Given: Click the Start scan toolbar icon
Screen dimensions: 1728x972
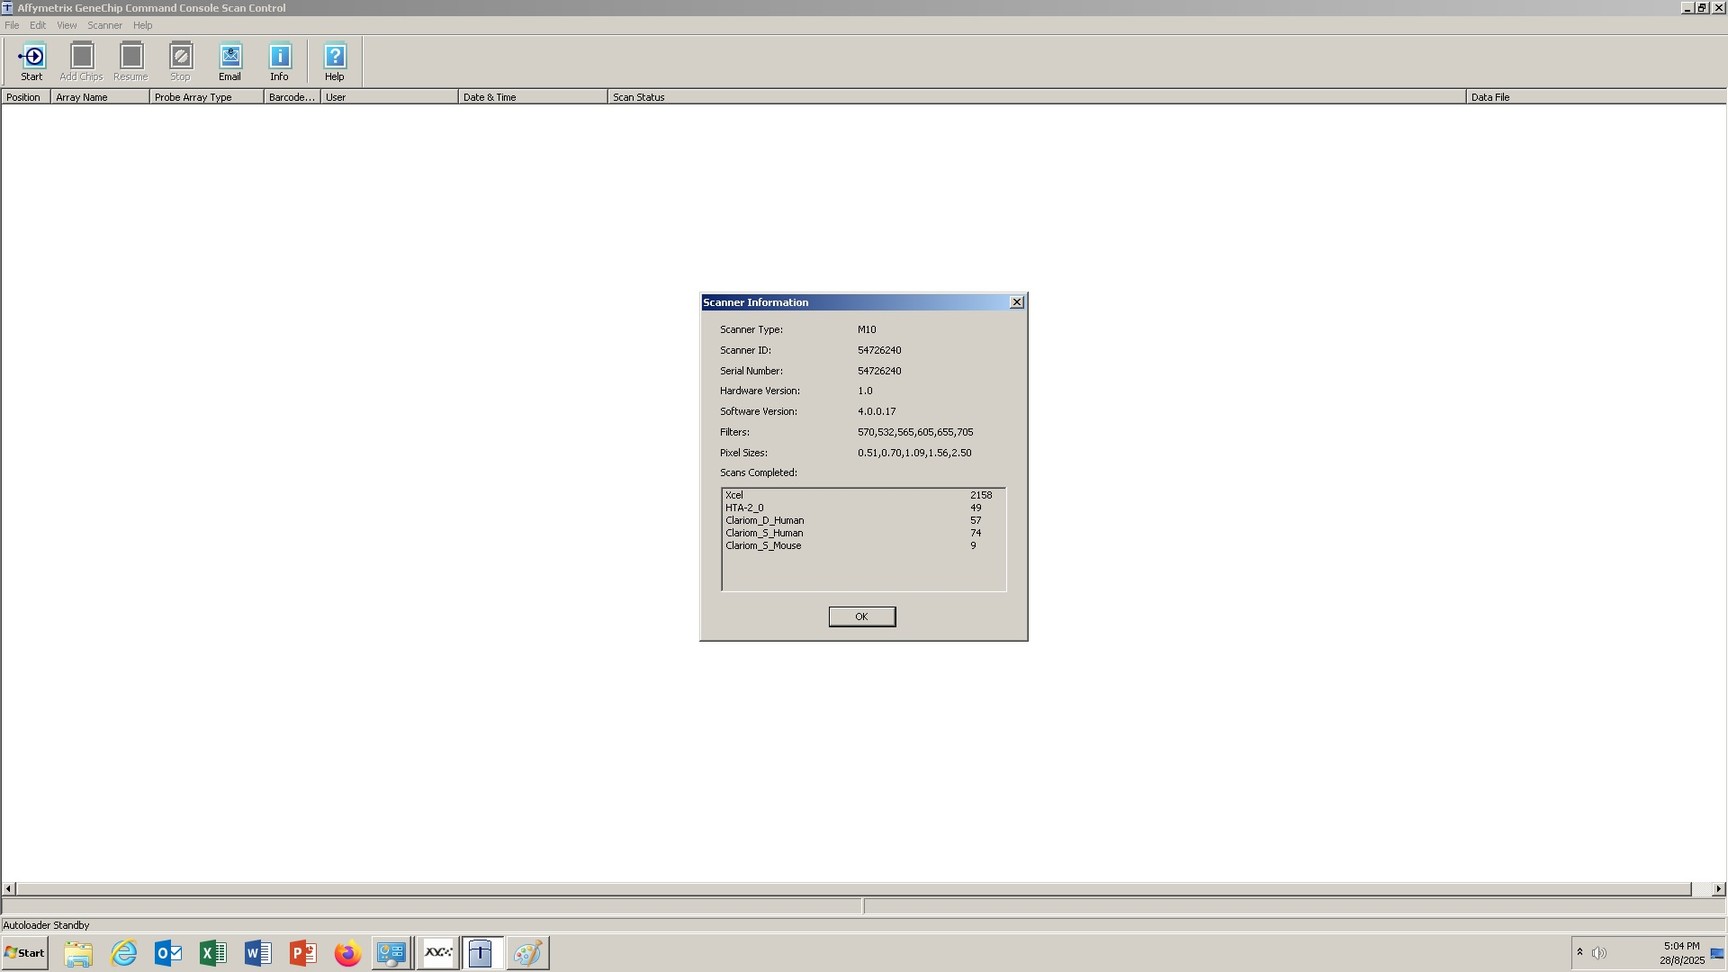Looking at the screenshot, I should pos(31,61).
